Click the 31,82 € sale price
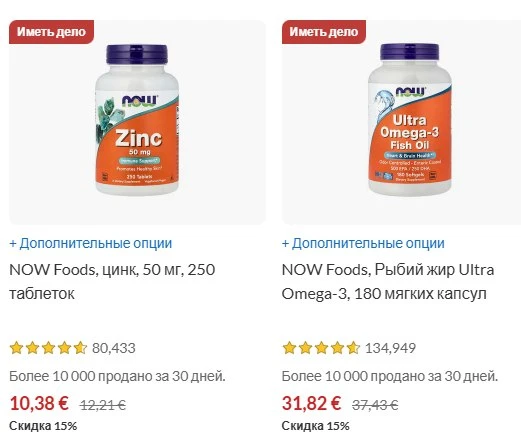 click(x=312, y=403)
